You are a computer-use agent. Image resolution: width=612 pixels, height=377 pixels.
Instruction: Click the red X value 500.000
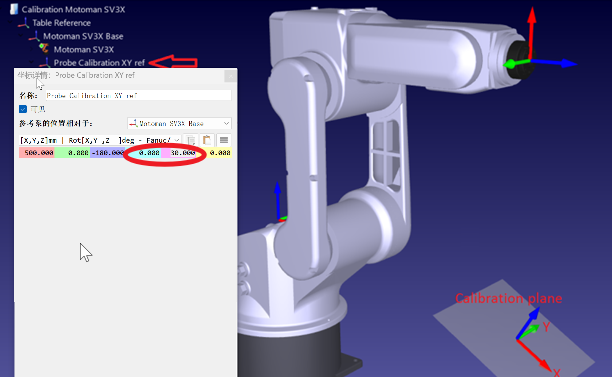click(37, 153)
